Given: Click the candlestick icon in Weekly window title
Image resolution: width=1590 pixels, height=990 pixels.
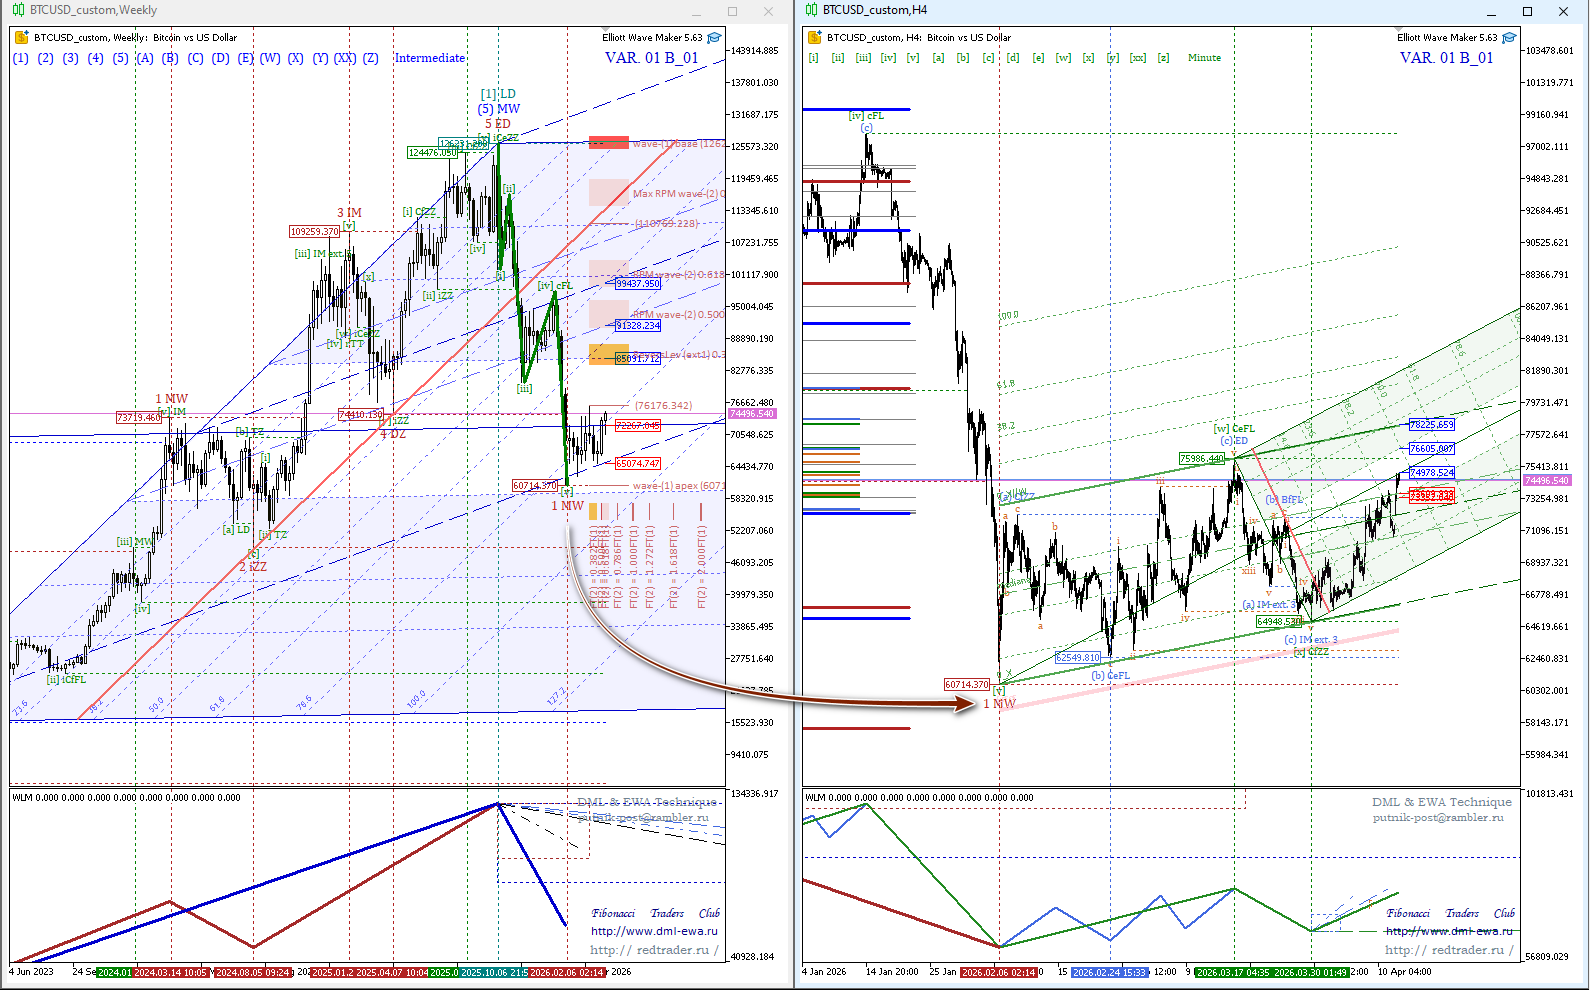Looking at the screenshot, I should coord(18,10).
